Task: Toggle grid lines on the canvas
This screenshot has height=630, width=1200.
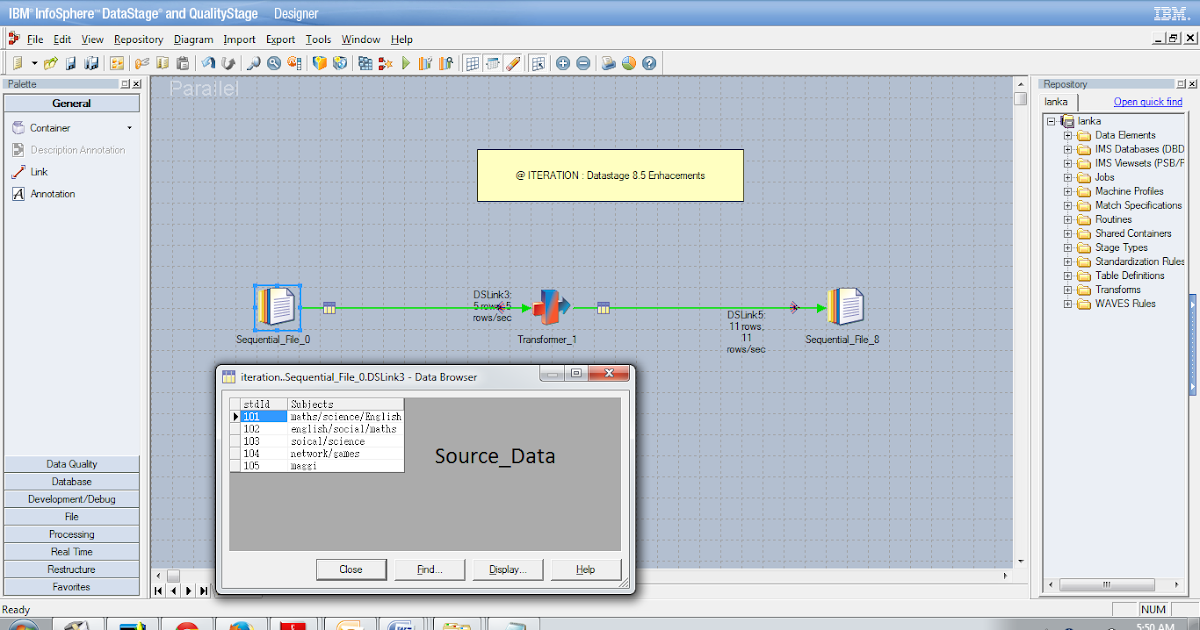Action: point(472,62)
